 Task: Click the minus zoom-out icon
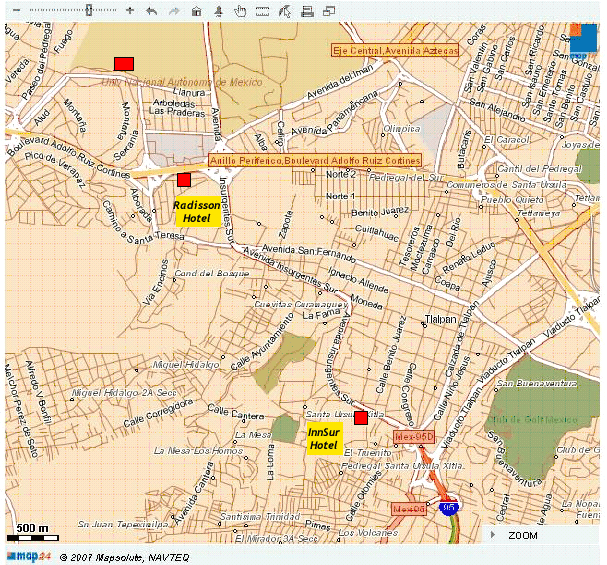16,10
